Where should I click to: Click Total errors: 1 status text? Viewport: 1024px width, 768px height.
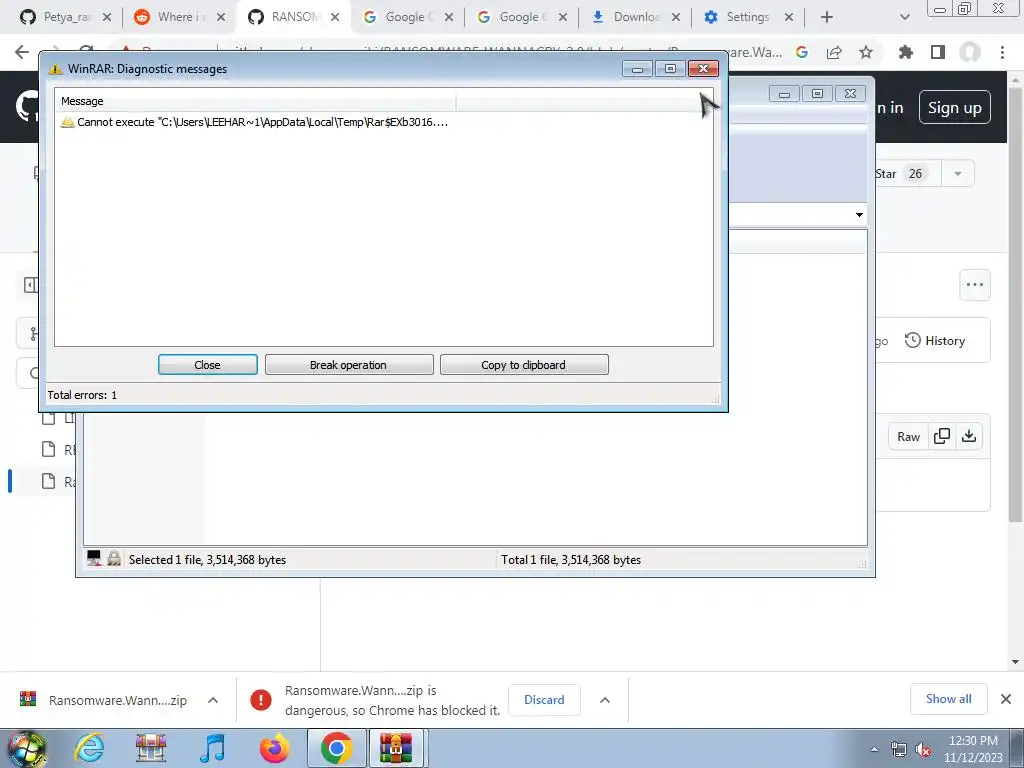82,395
